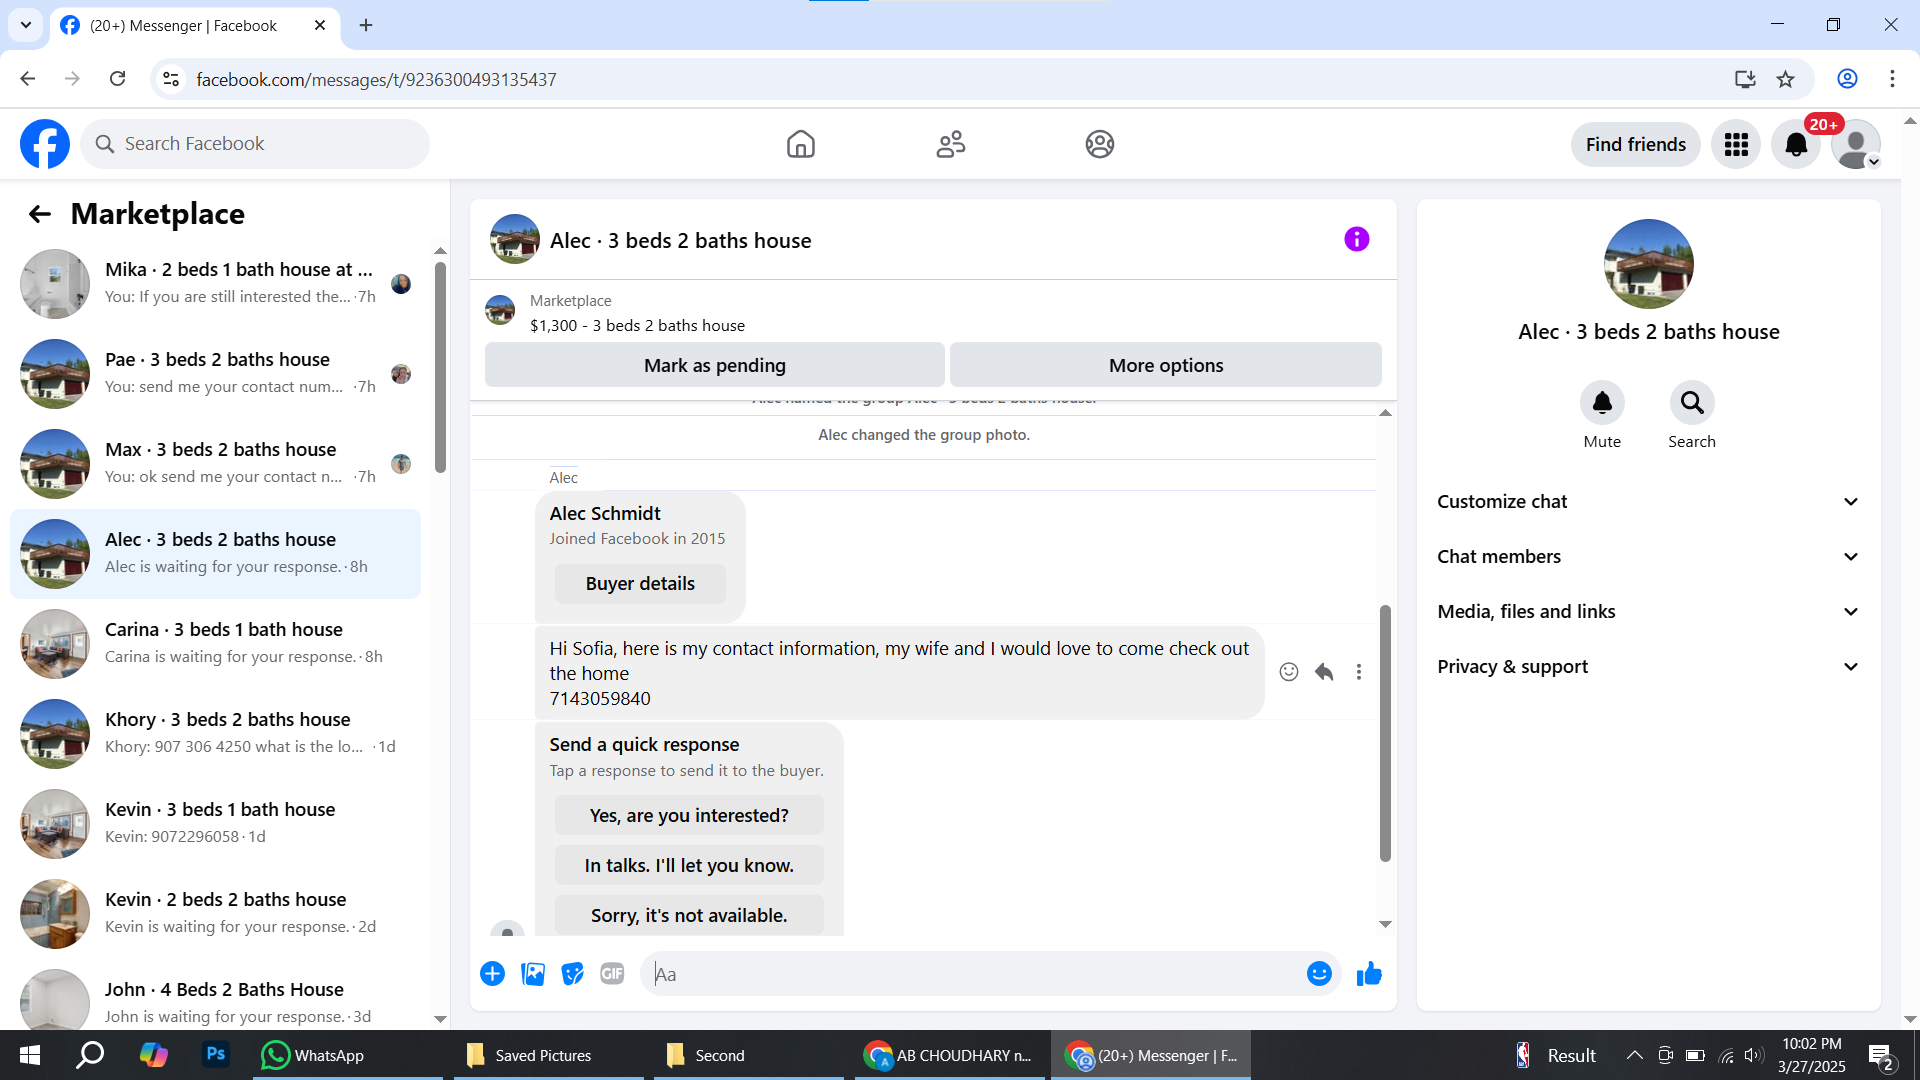The width and height of the screenshot is (1920, 1080).
Task: Send a thumbs-up like
Action: click(x=1369, y=974)
